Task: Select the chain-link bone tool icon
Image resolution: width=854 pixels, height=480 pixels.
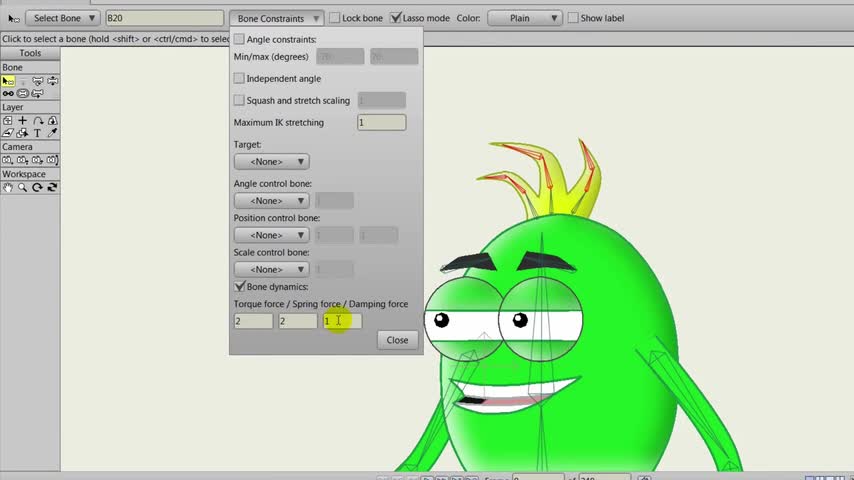Action: (x=8, y=94)
